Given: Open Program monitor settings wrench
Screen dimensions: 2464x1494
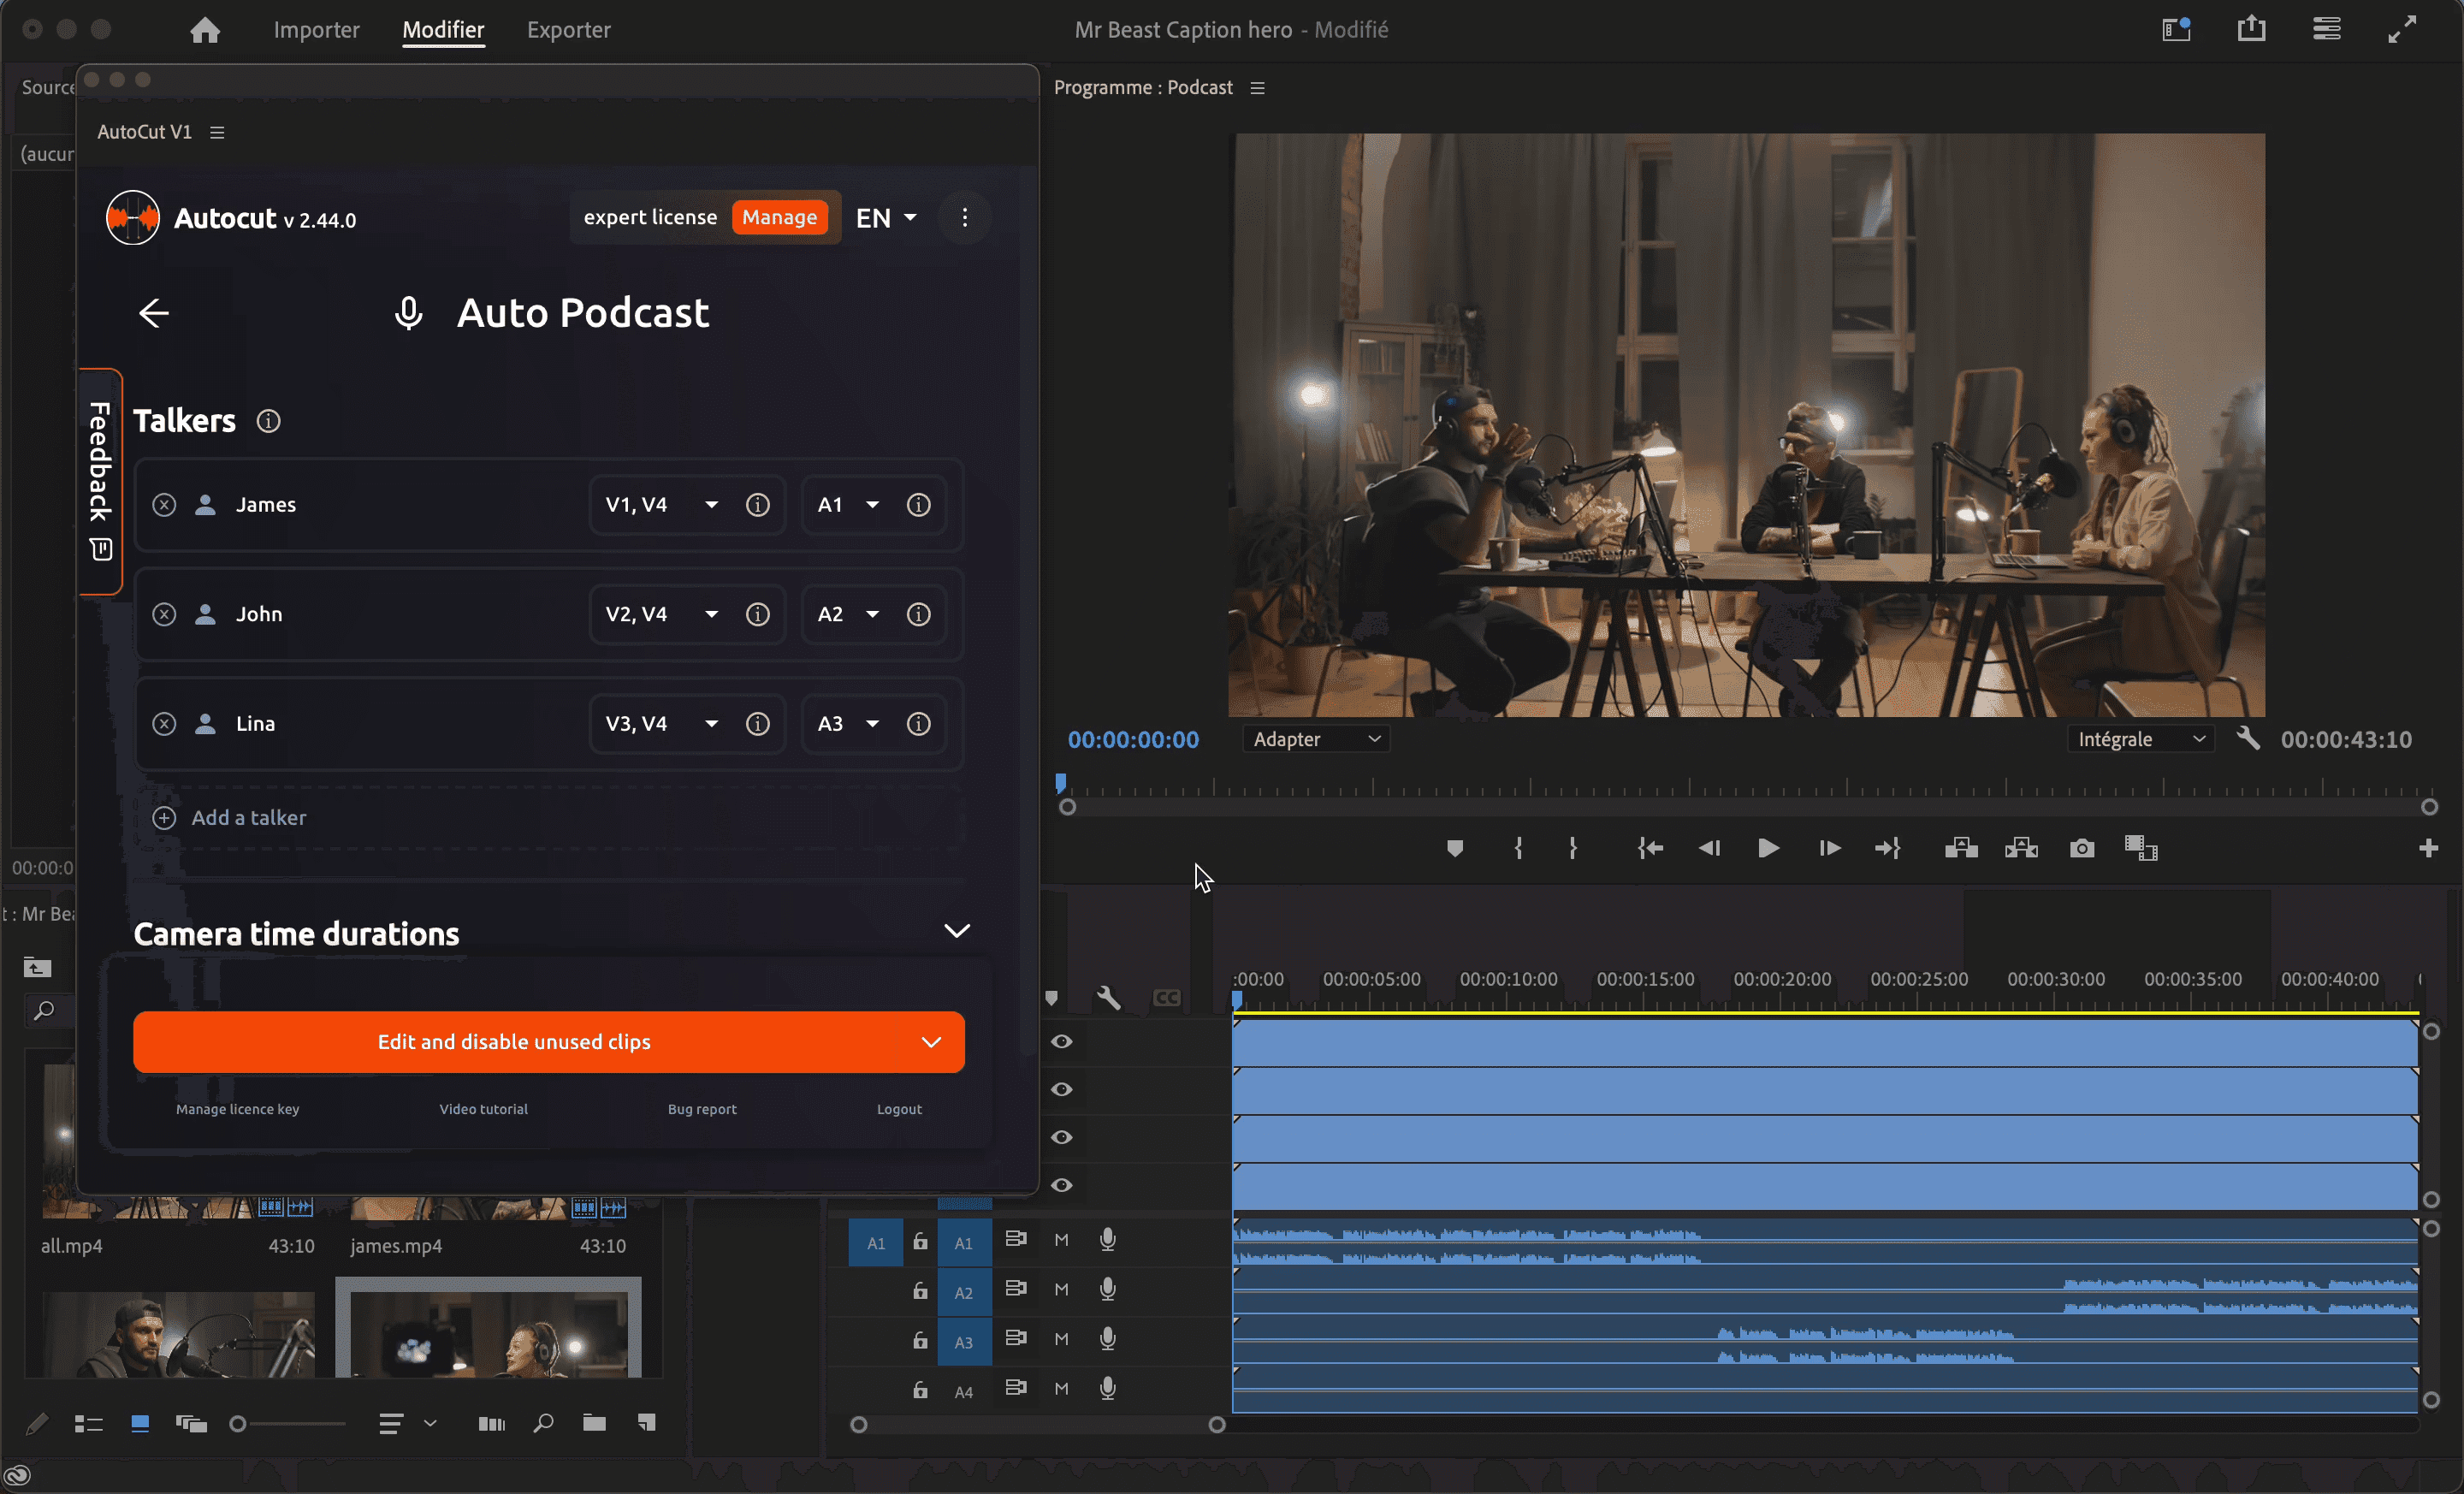Looking at the screenshot, I should point(2247,739).
